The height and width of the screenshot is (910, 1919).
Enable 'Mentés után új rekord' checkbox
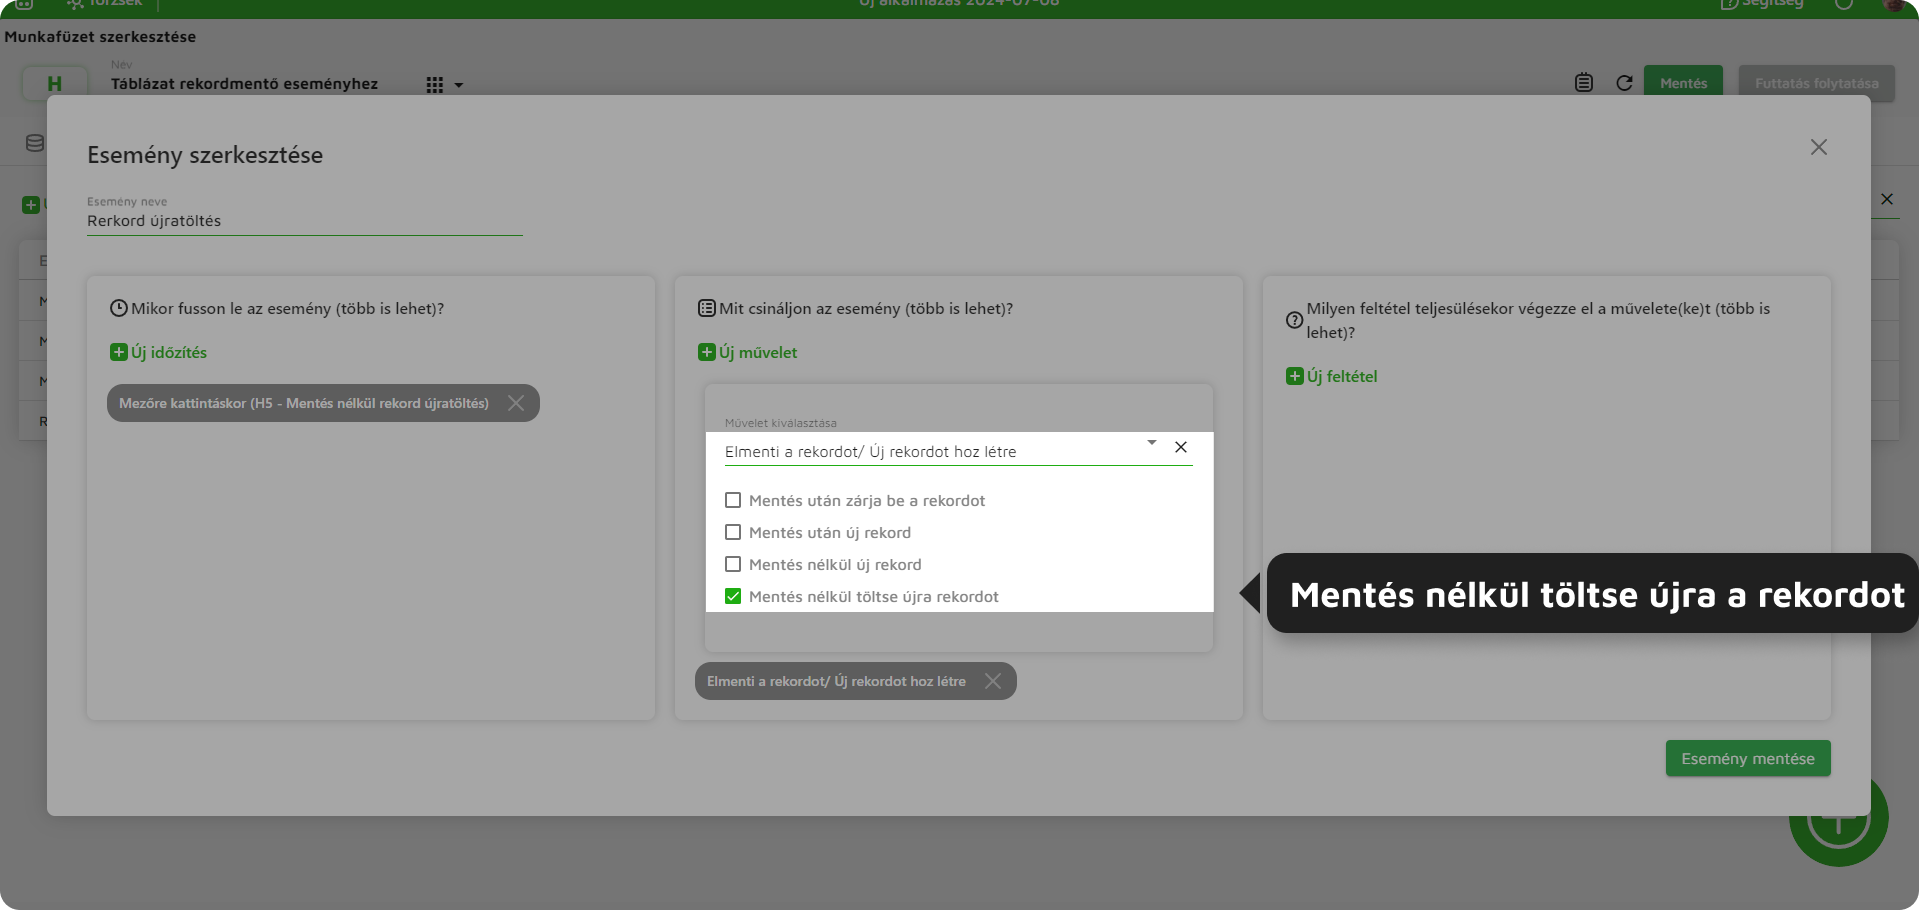[x=733, y=532]
